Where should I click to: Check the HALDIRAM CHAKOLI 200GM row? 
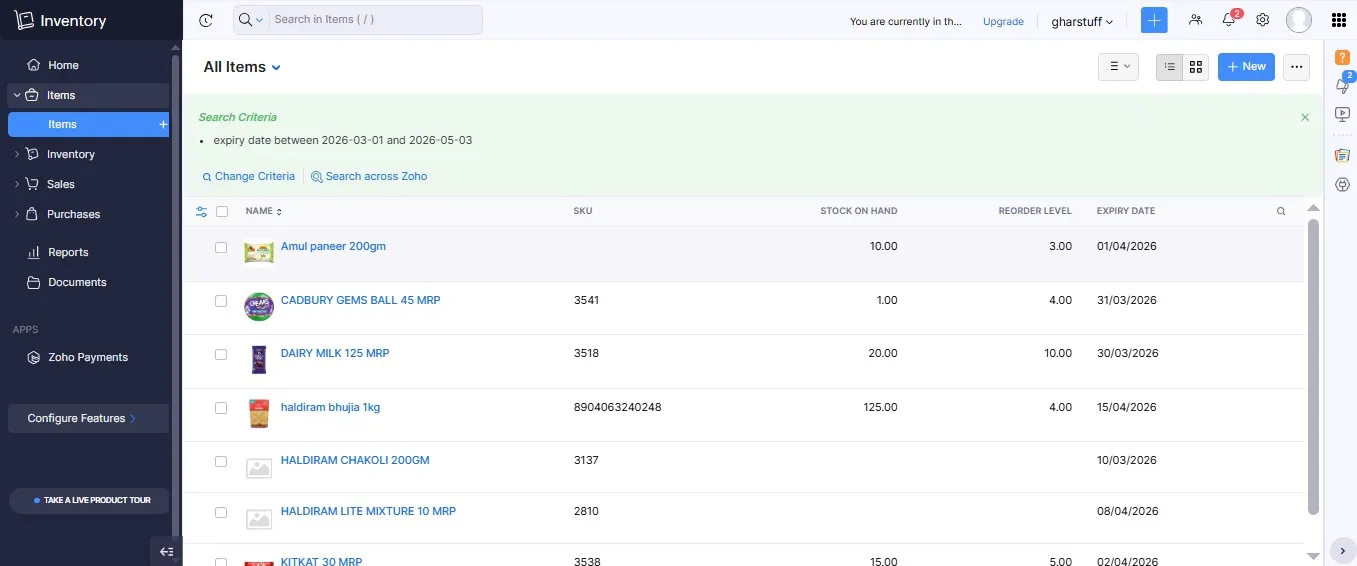click(221, 461)
